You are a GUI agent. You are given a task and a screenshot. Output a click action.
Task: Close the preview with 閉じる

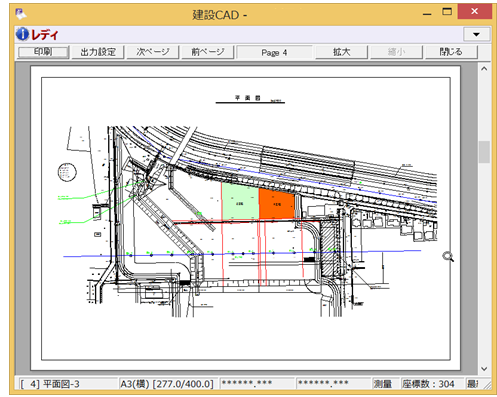pyautogui.click(x=451, y=52)
